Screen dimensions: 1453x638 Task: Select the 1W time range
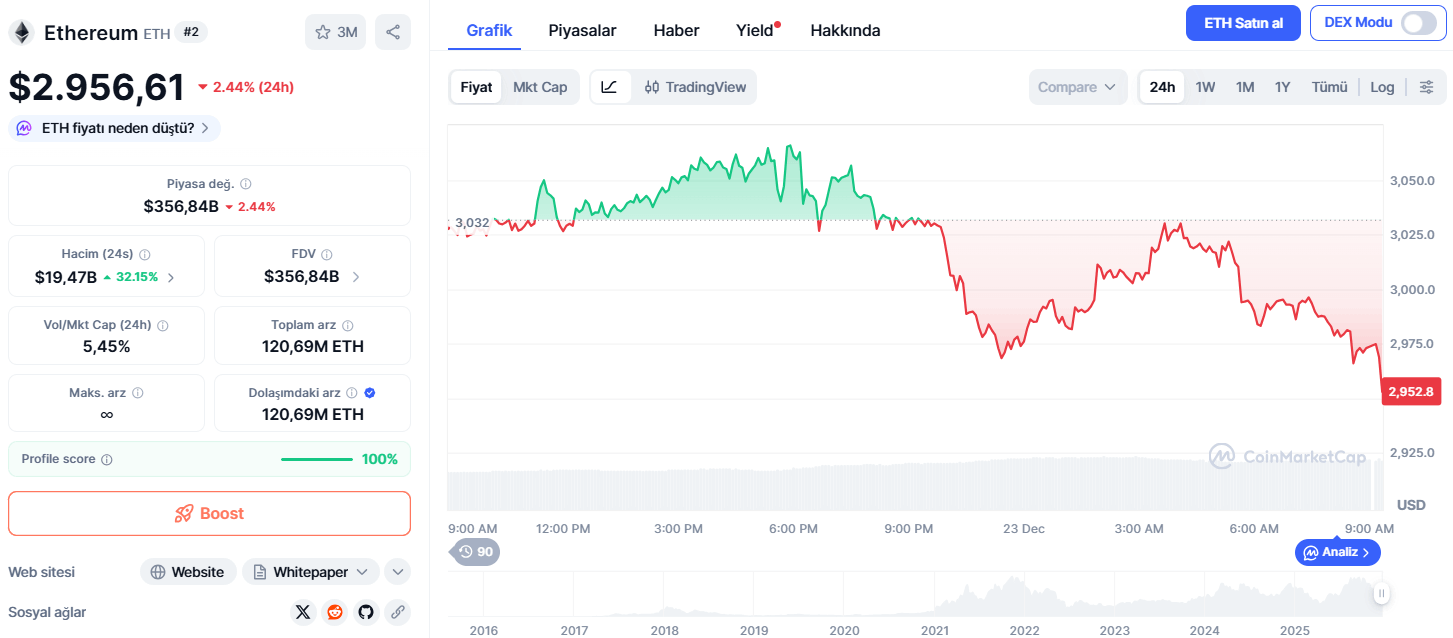click(1205, 87)
